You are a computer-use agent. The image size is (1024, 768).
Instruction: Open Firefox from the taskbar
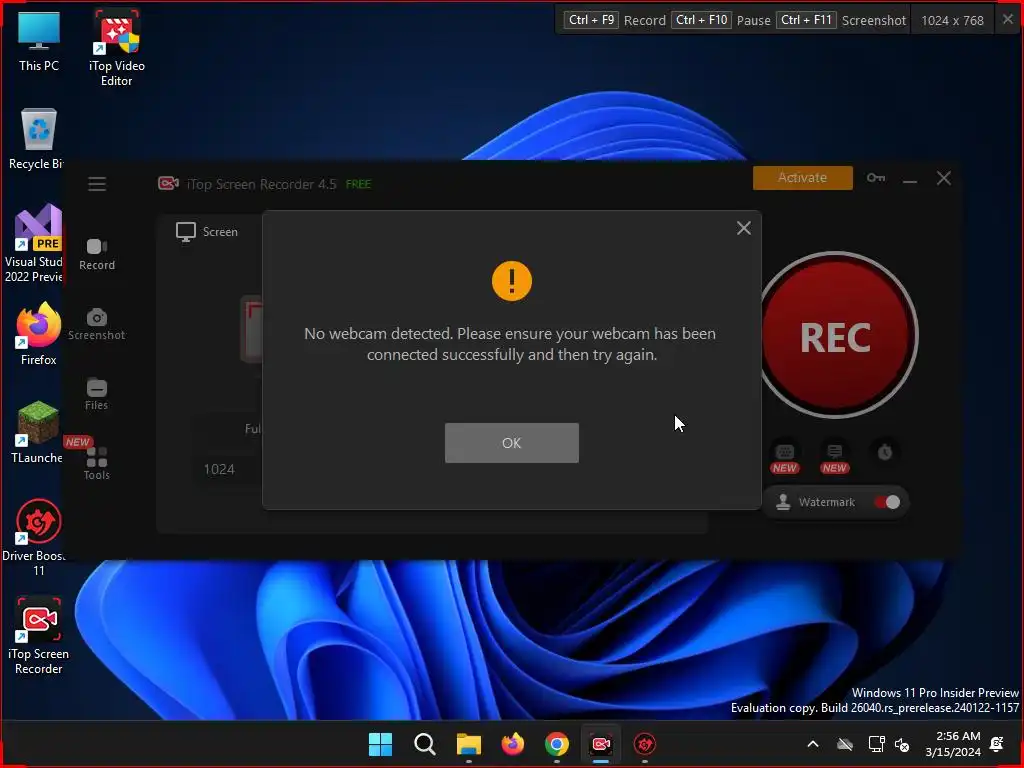coord(513,744)
